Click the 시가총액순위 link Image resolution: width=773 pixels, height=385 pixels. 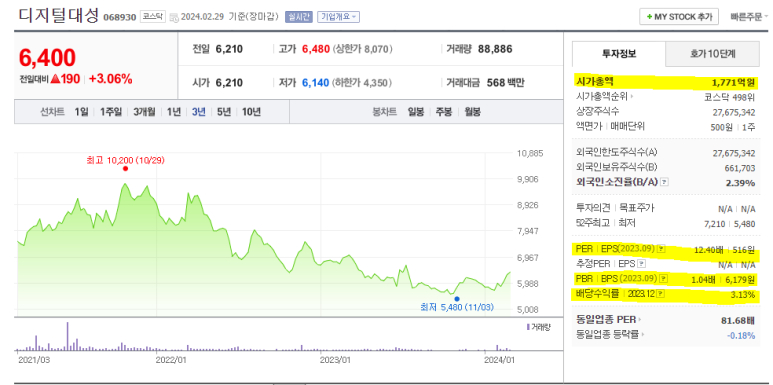point(602,97)
